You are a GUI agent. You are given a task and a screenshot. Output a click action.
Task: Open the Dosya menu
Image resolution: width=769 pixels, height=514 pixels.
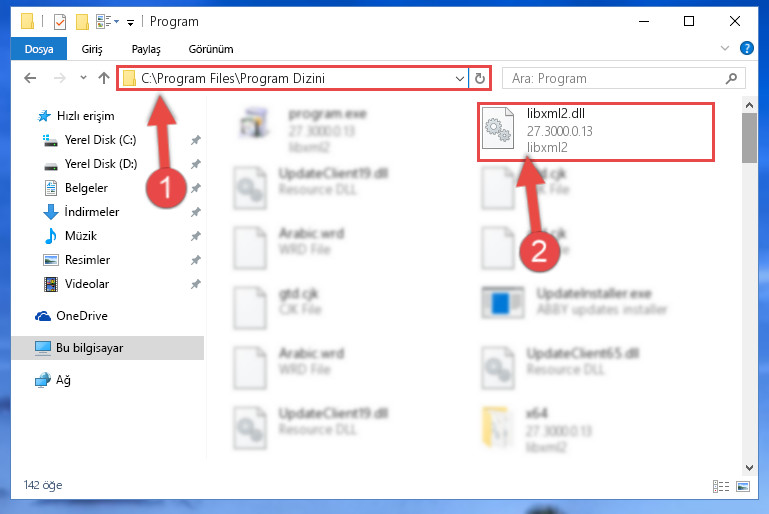[39, 49]
